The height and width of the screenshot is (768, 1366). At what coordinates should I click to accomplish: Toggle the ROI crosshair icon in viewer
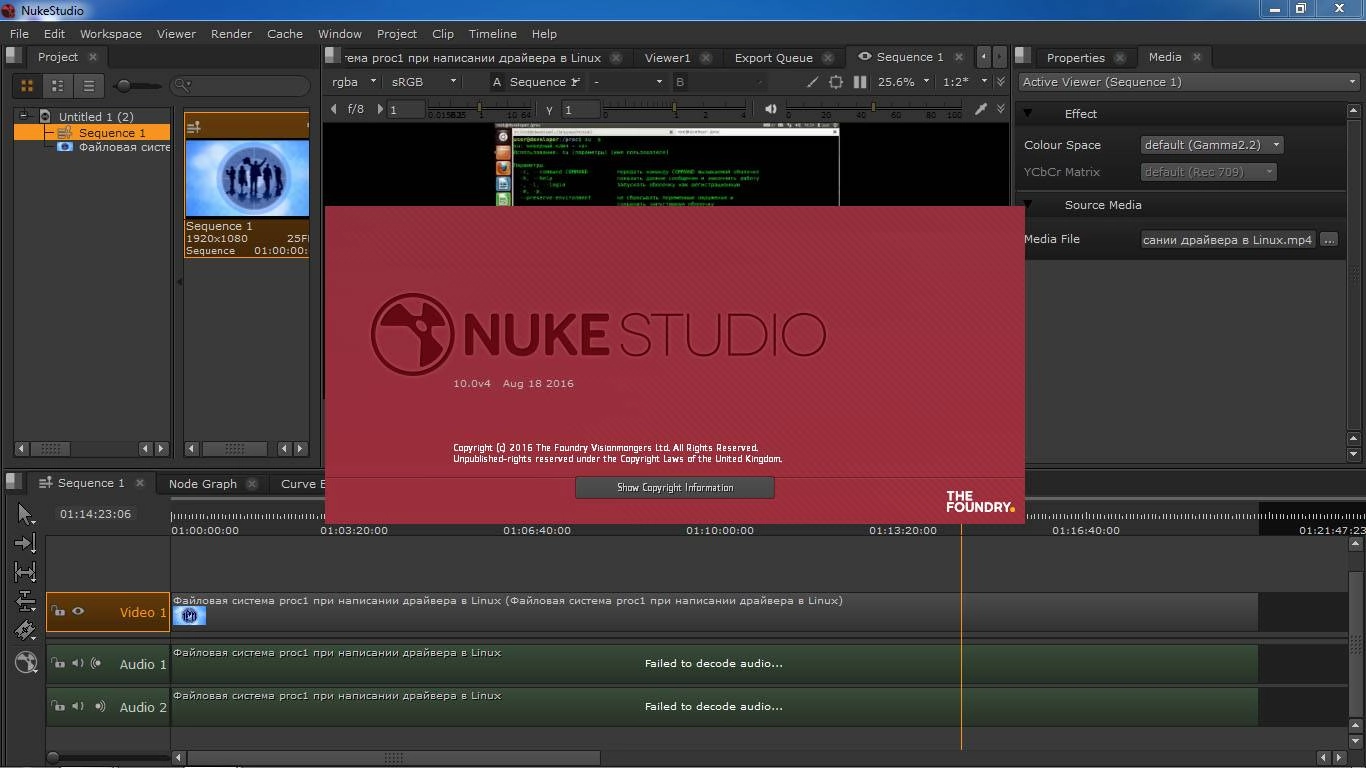[836, 82]
